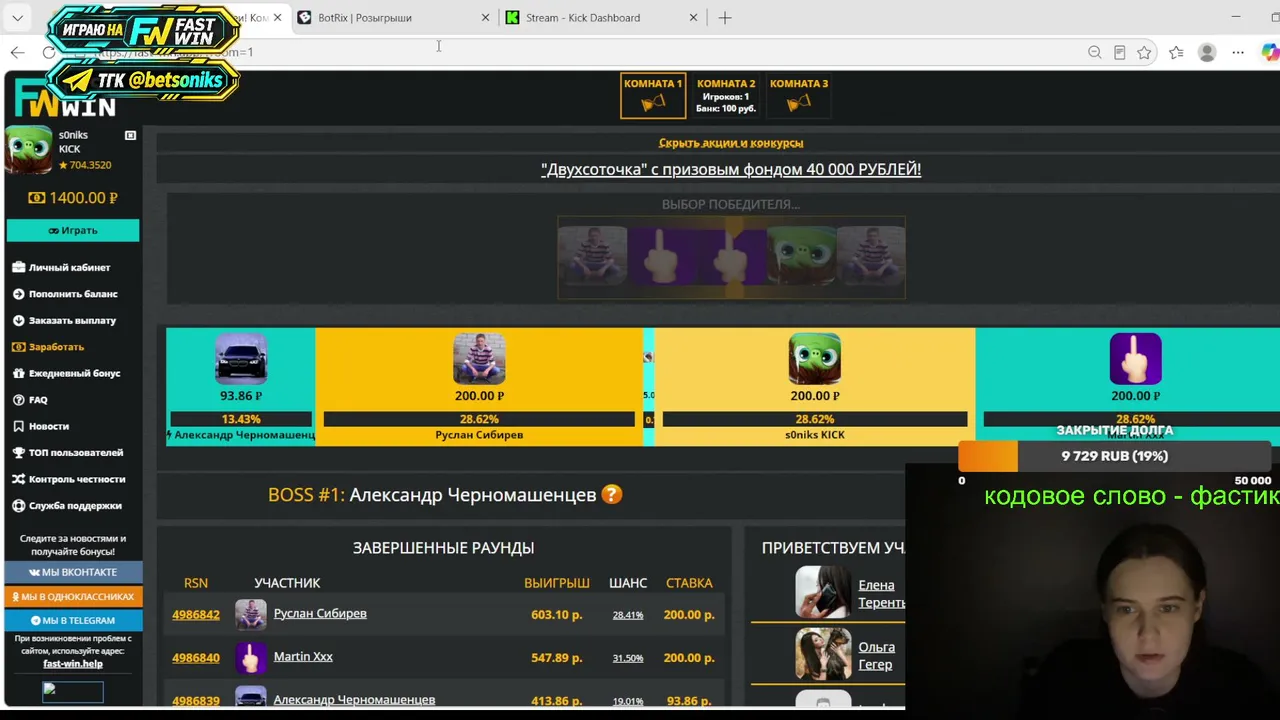Open Руслан Сибирев's profile in completed rounds
The height and width of the screenshot is (720, 1280).
[320, 613]
